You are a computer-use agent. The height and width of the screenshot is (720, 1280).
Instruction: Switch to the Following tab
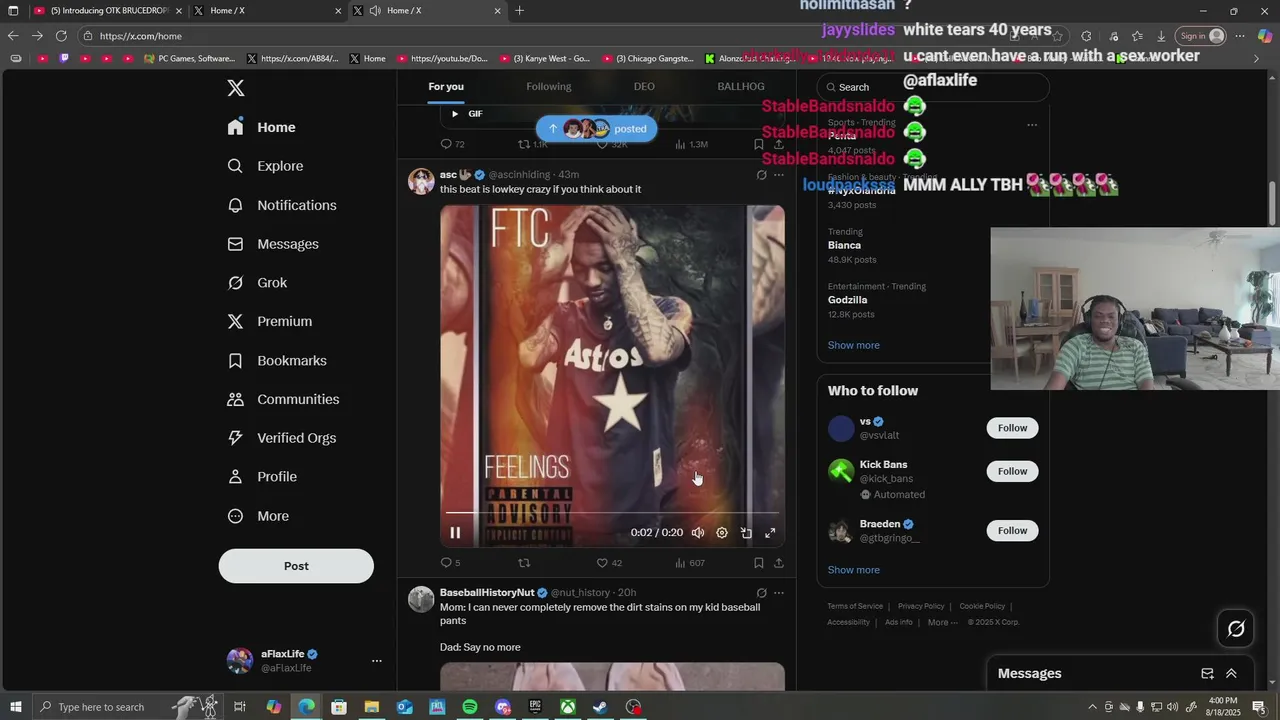point(549,87)
